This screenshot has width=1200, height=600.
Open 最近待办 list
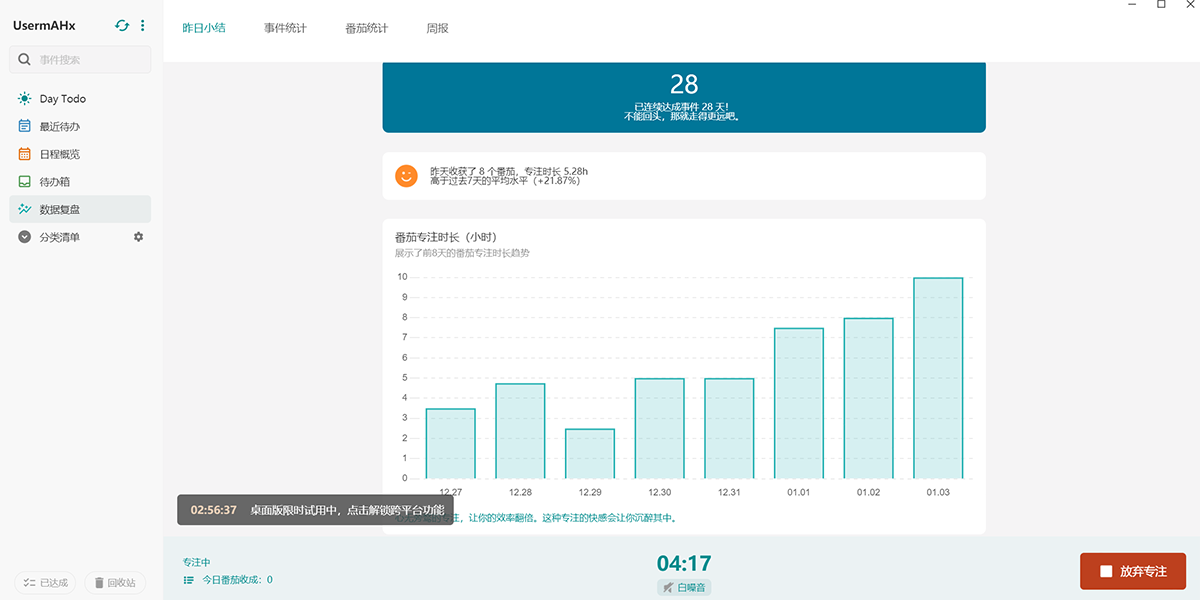coord(59,127)
